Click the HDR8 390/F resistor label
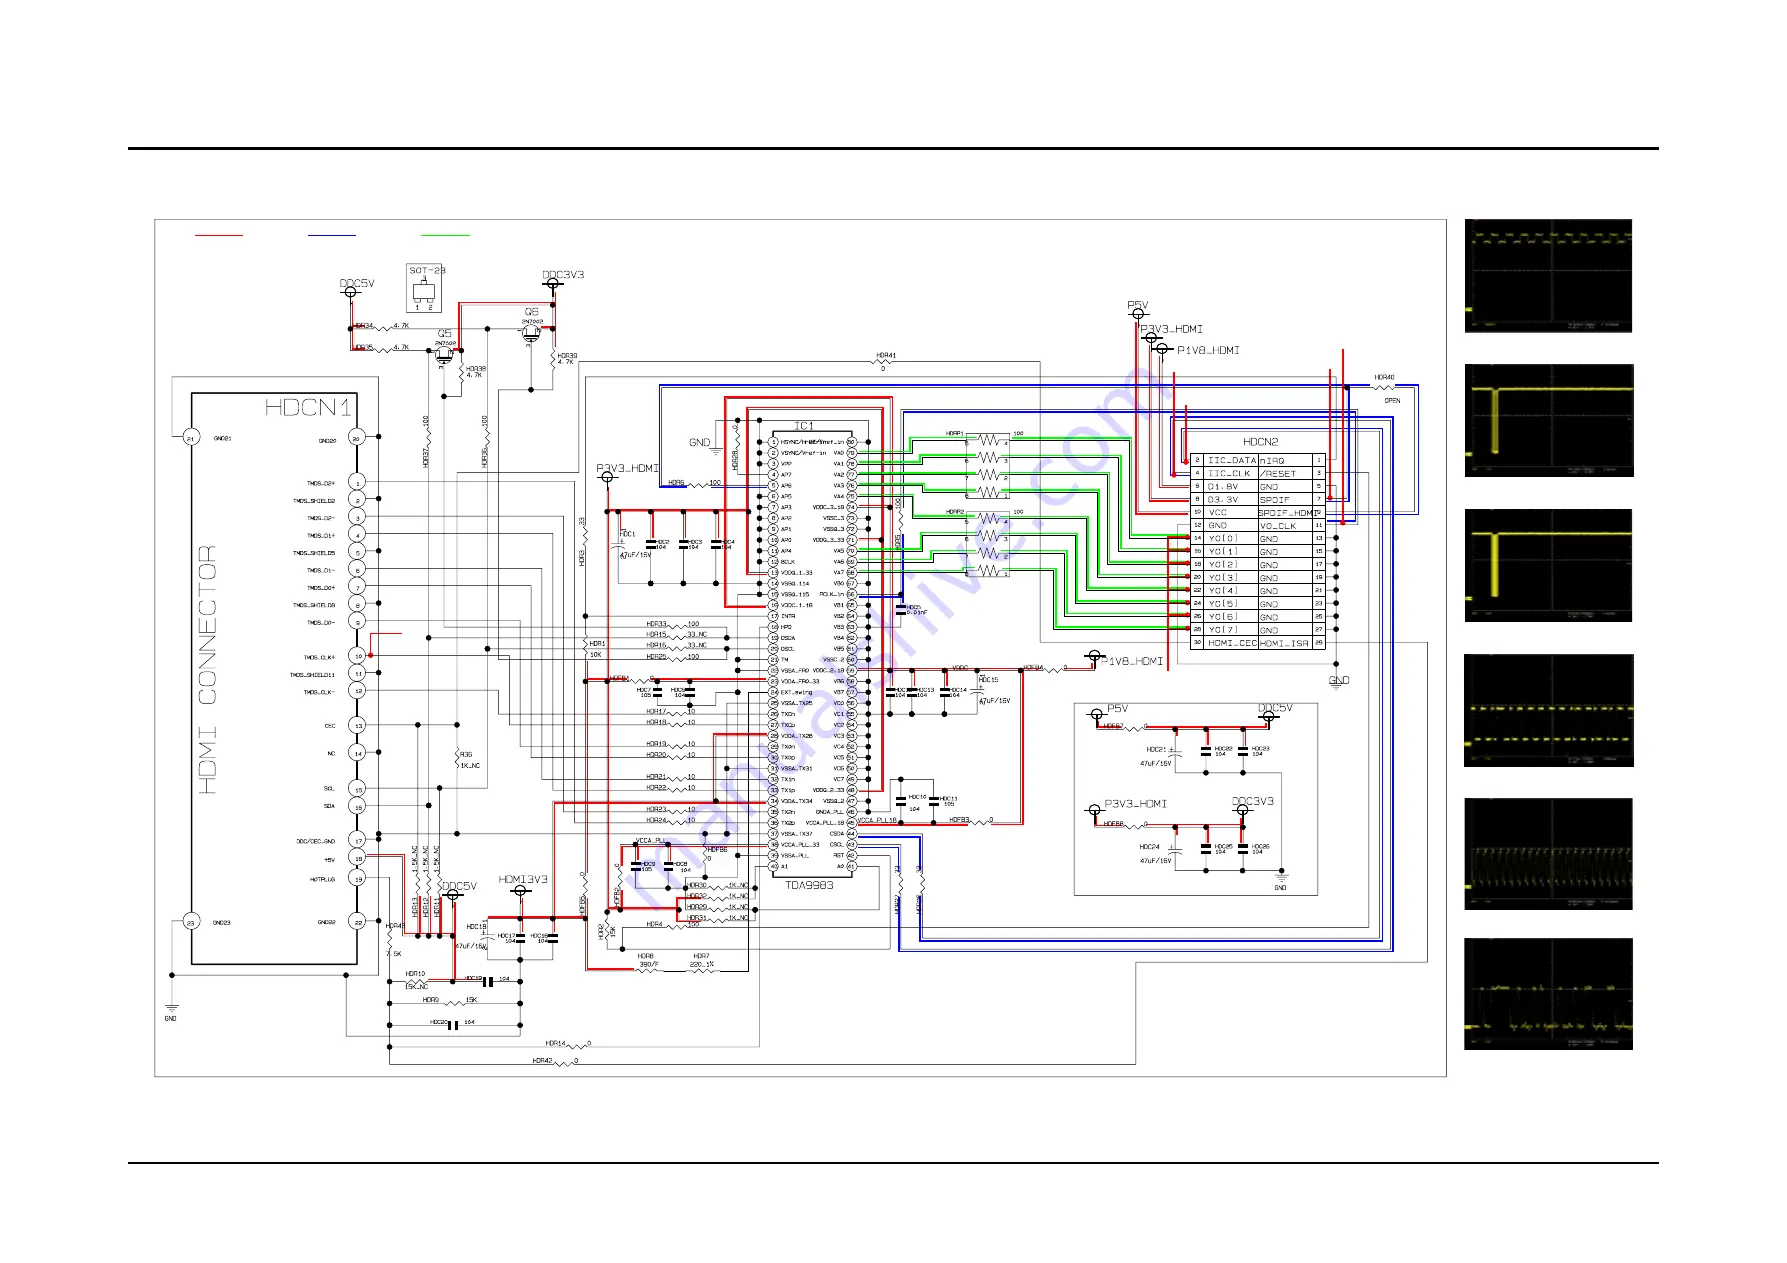Viewport: 1787px width, 1263px height. (648, 960)
